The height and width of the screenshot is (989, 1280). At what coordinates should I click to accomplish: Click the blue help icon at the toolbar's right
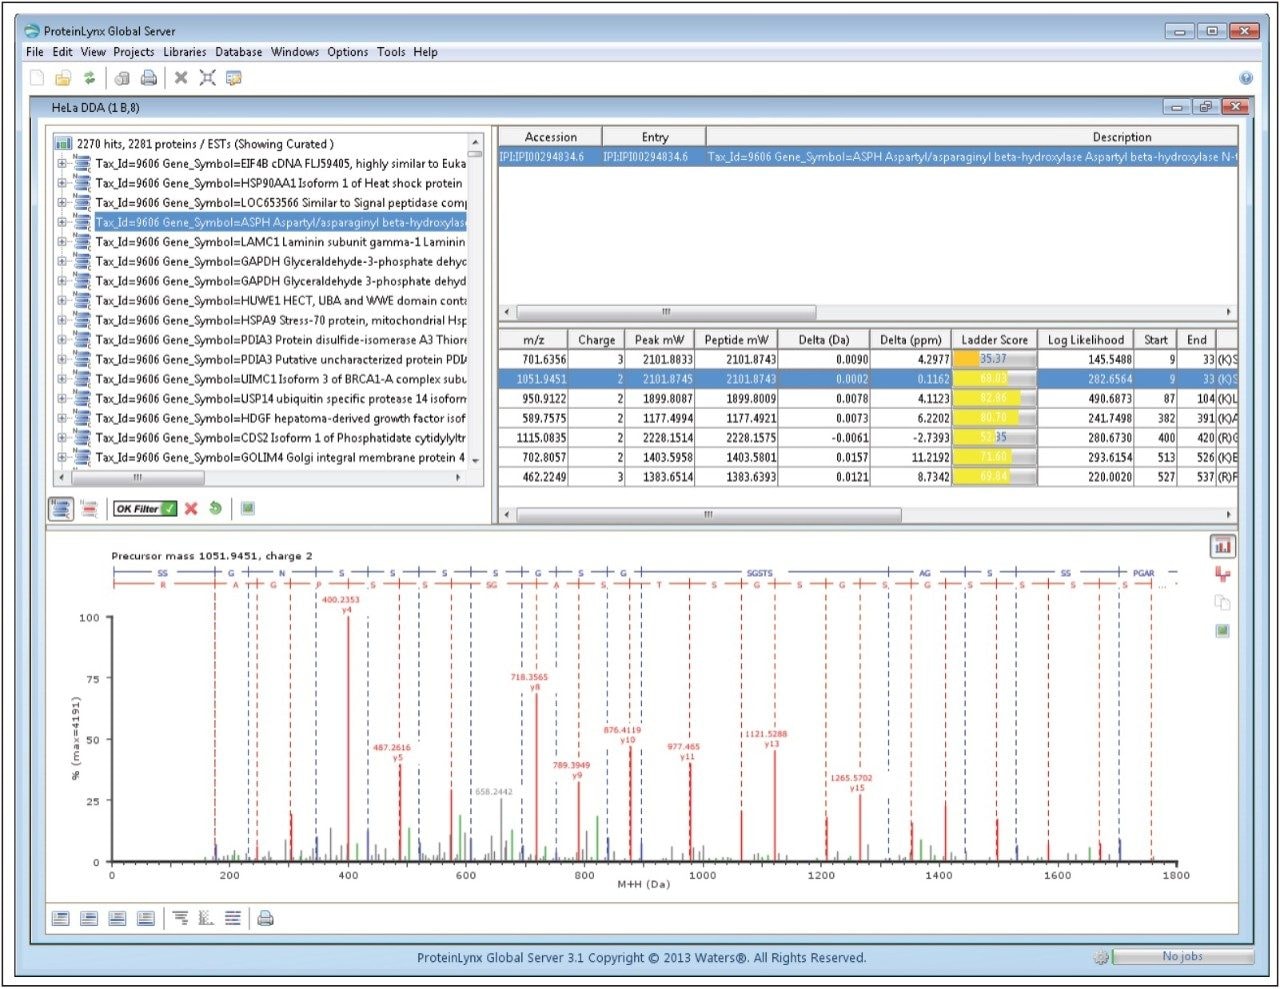1246,78
